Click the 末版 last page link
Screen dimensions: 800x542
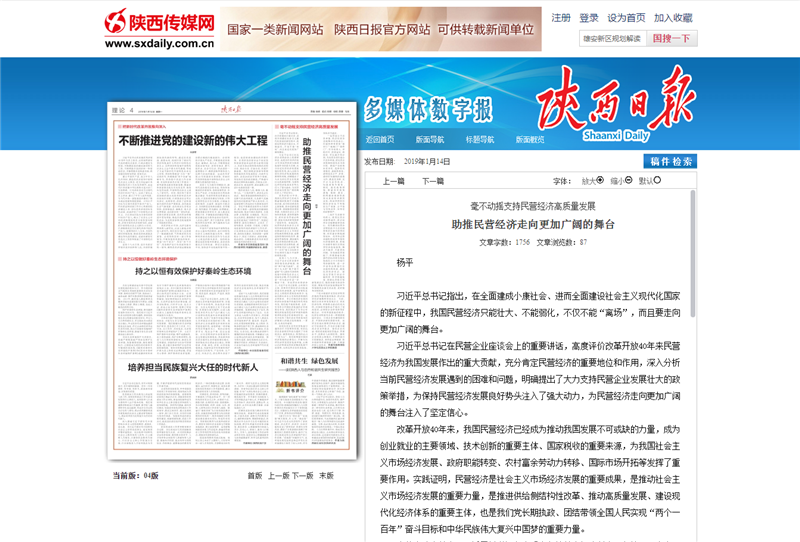pyautogui.click(x=326, y=476)
